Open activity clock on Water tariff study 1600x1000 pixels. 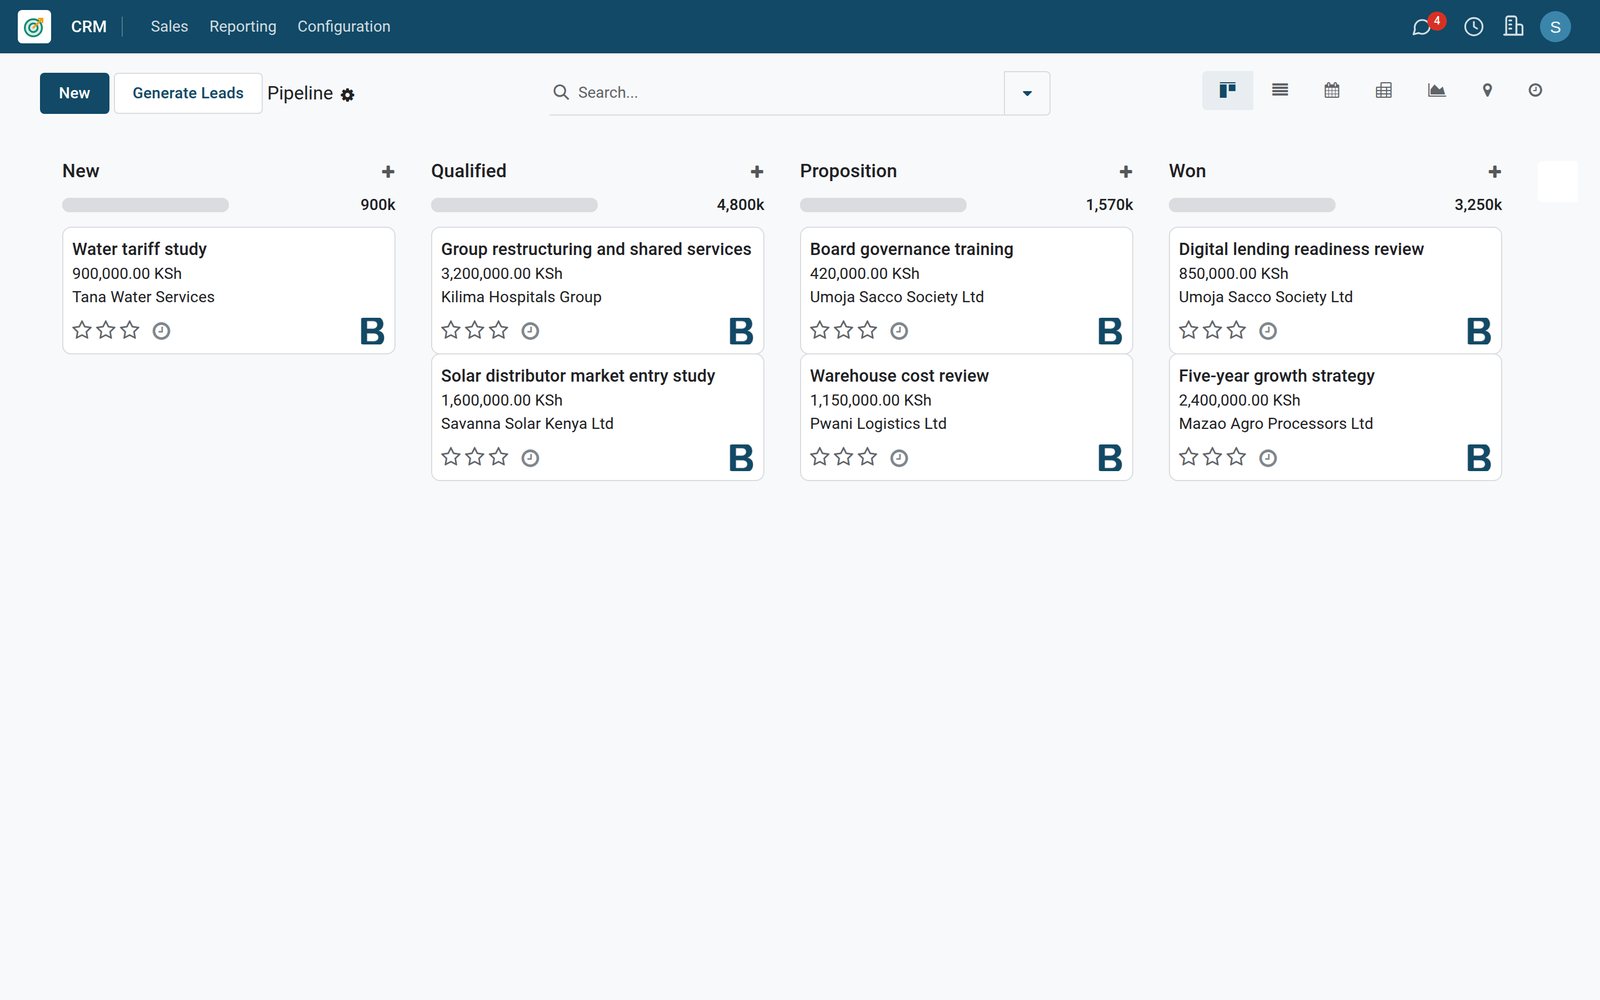[161, 331]
